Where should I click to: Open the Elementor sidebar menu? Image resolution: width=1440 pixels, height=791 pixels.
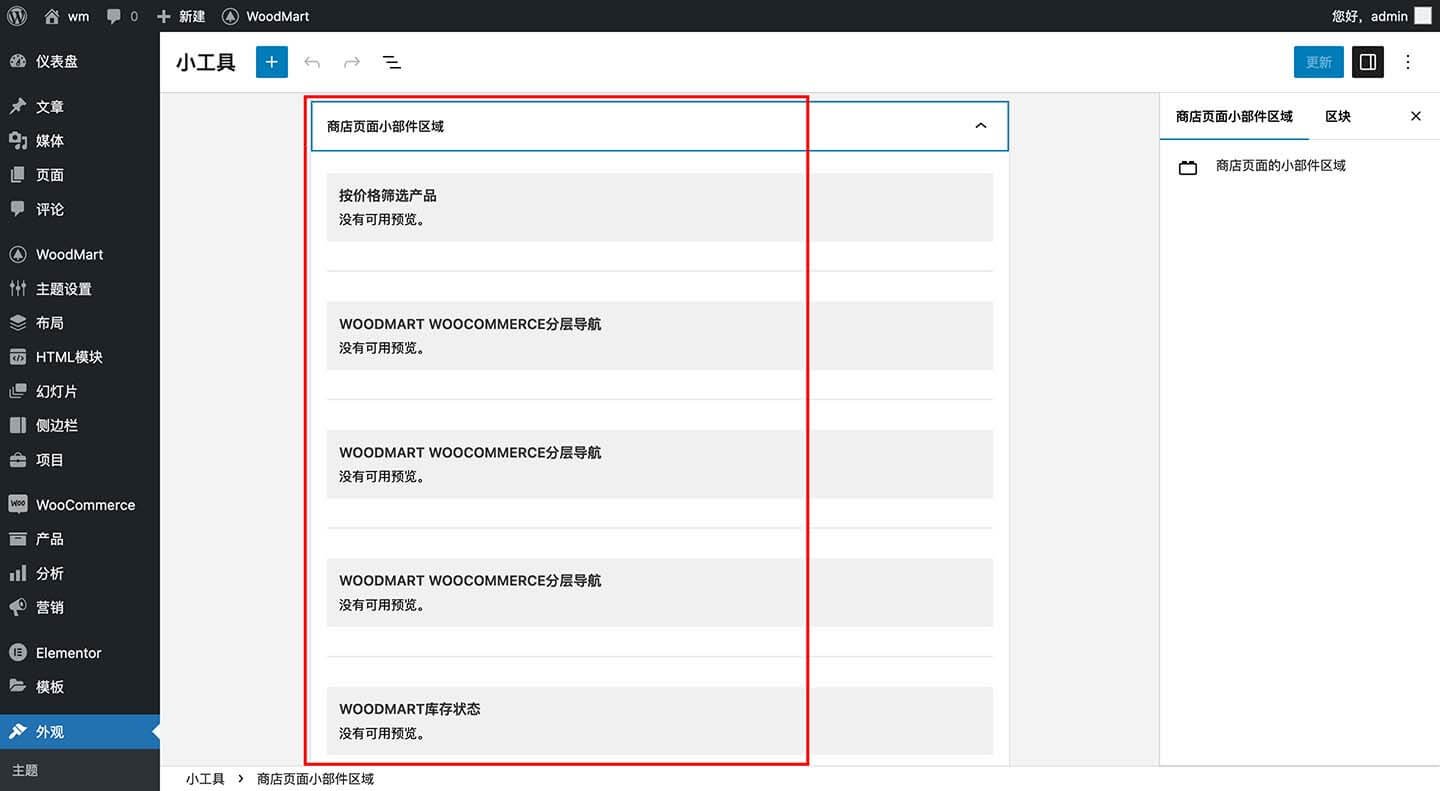click(80, 653)
